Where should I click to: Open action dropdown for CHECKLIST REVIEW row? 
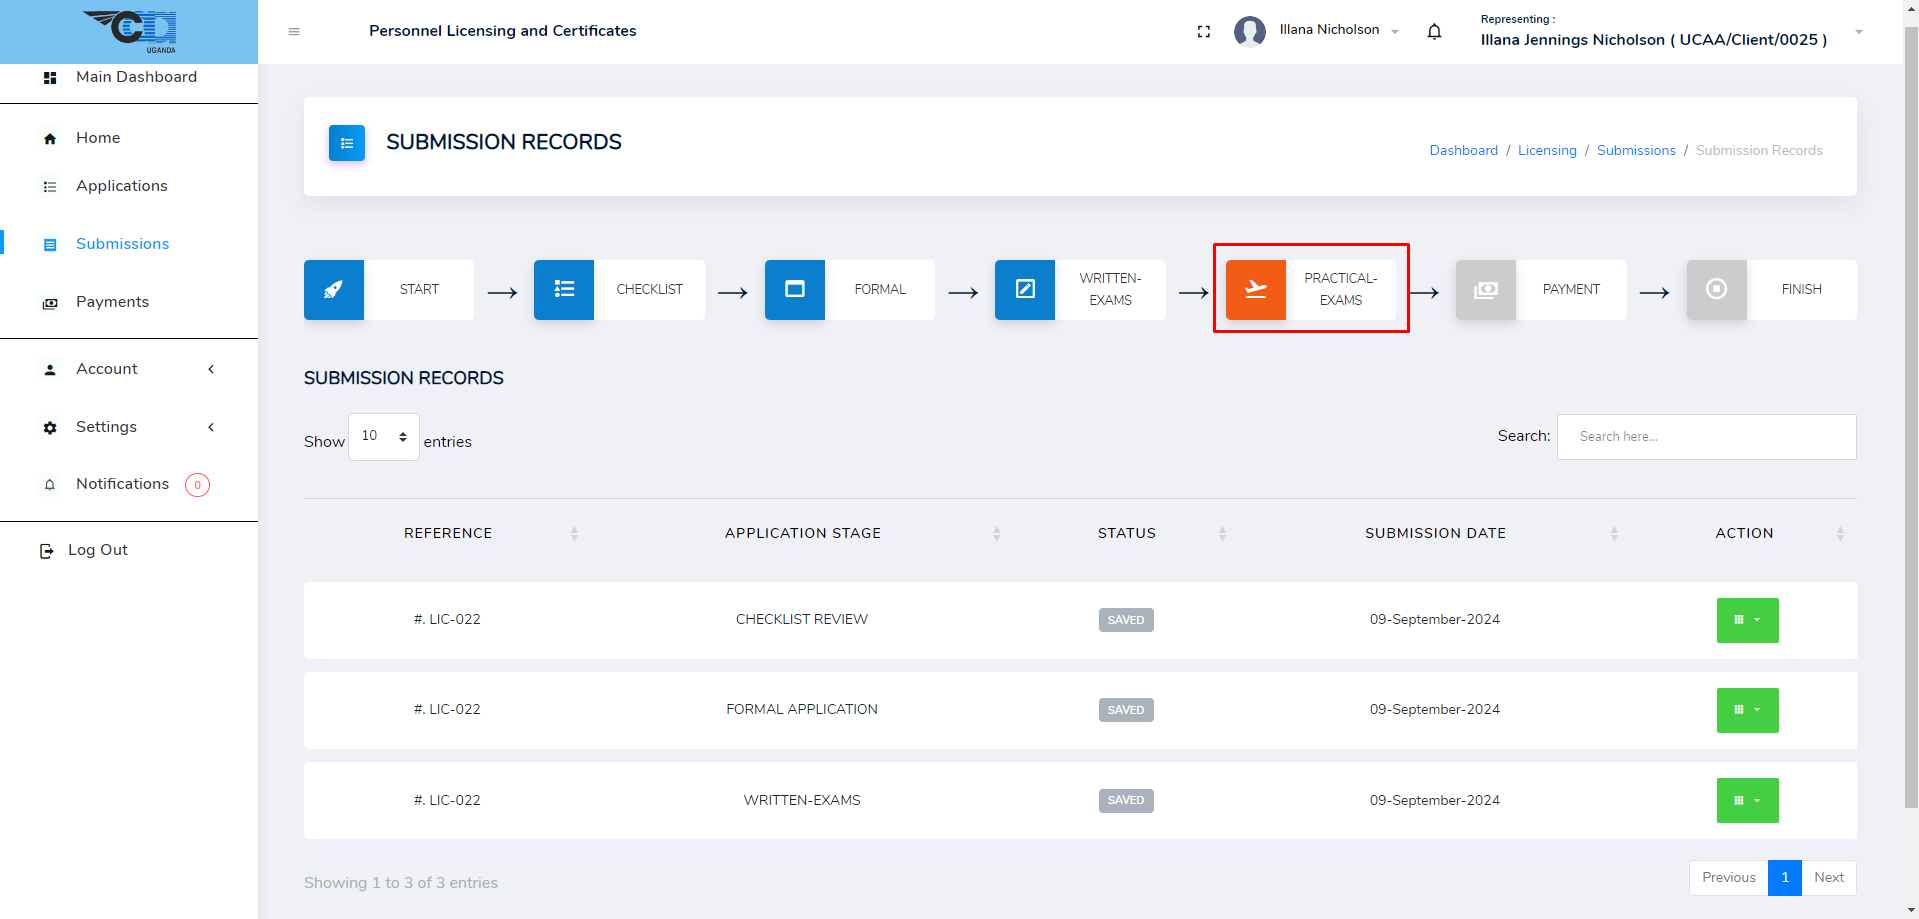click(x=1747, y=620)
